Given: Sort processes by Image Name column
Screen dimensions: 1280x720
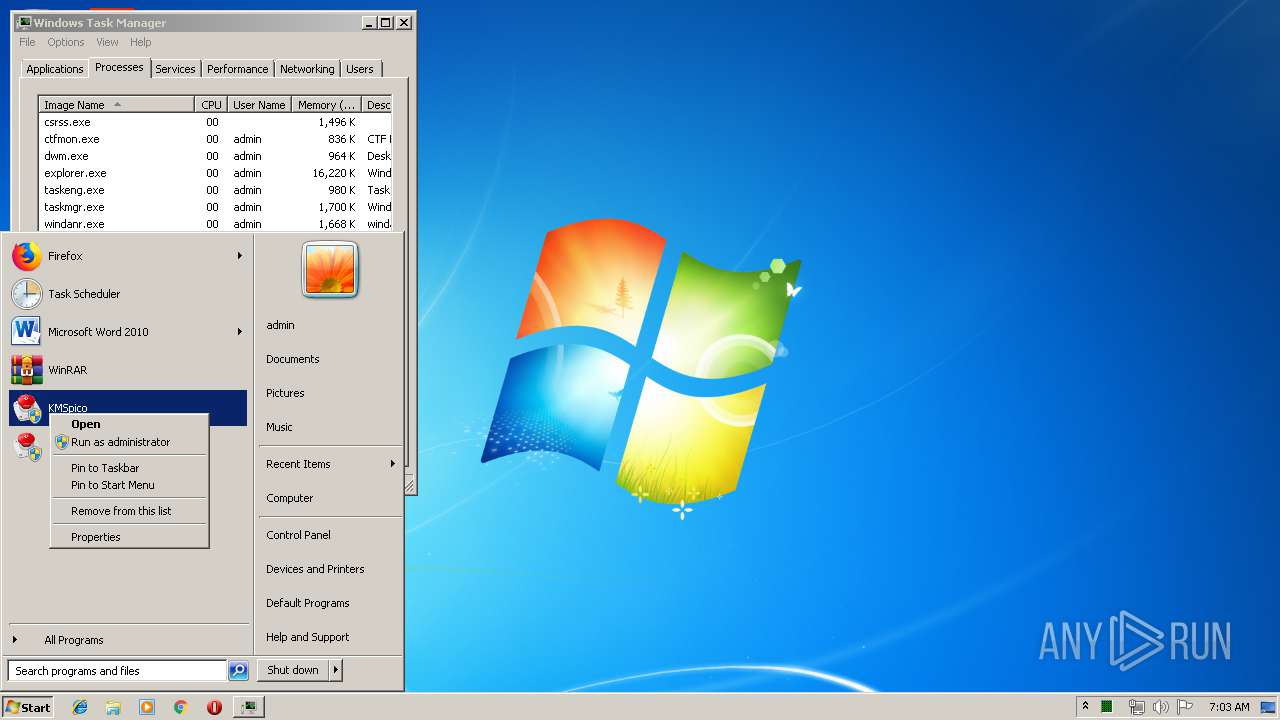Looking at the screenshot, I should click(x=116, y=104).
